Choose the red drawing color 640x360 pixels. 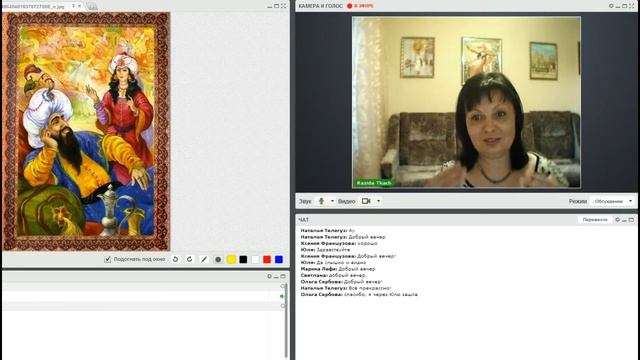click(267, 259)
